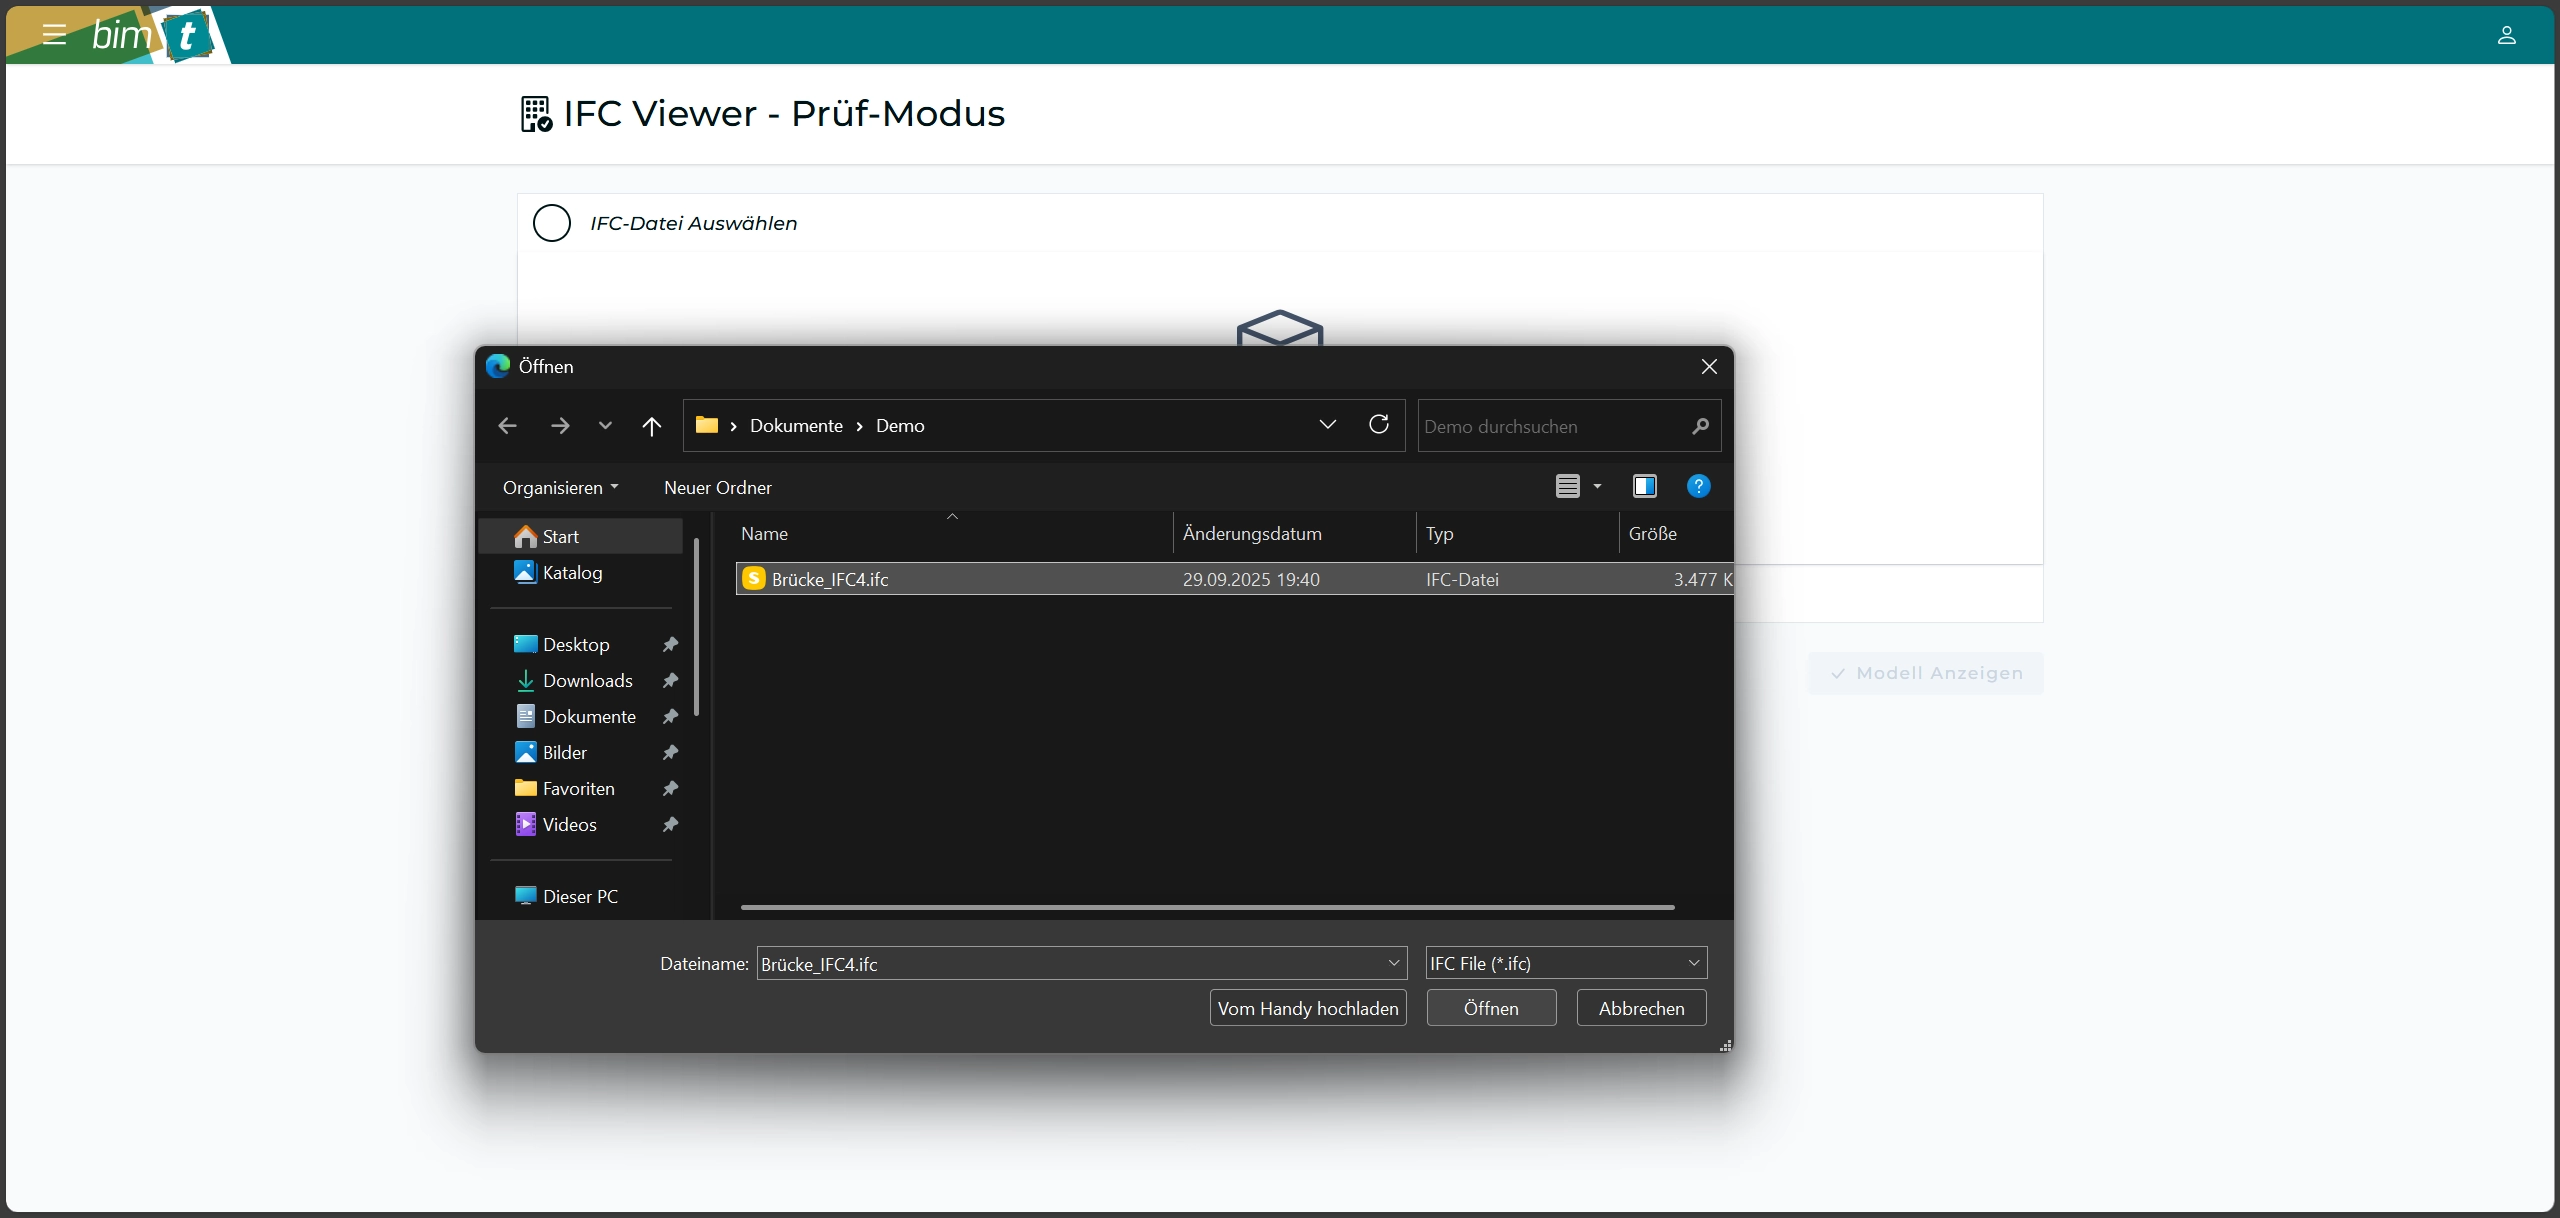The height and width of the screenshot is (1218, 2560).
Task: Refresh the Demo folder listing
Action: point(1379,425)
